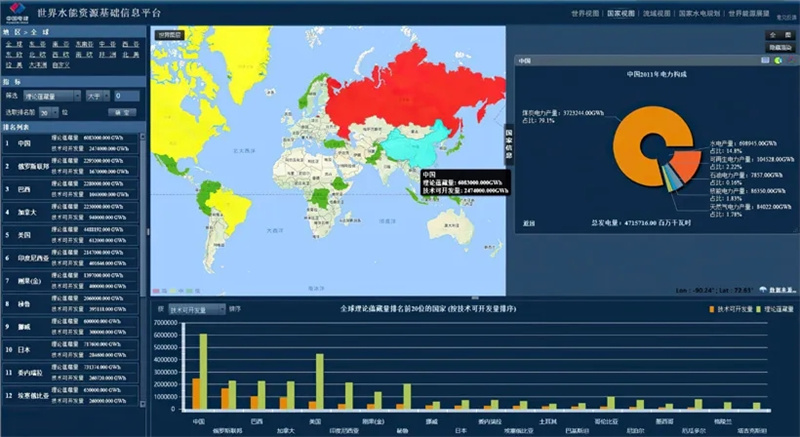Open the 理论蕴藏量 filter dropdown
The image size is (800, 437).
tap(52, 96)
